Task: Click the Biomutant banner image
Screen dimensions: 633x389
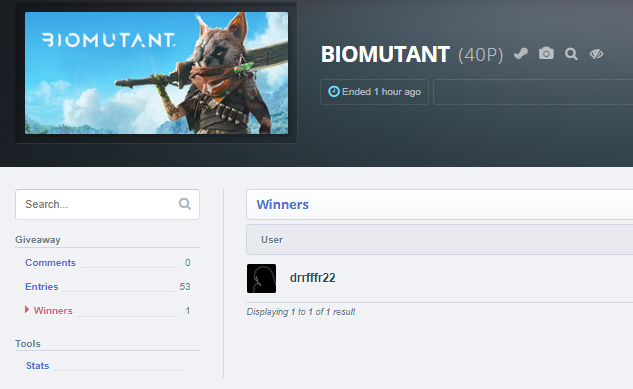Action: coord(157,73)
